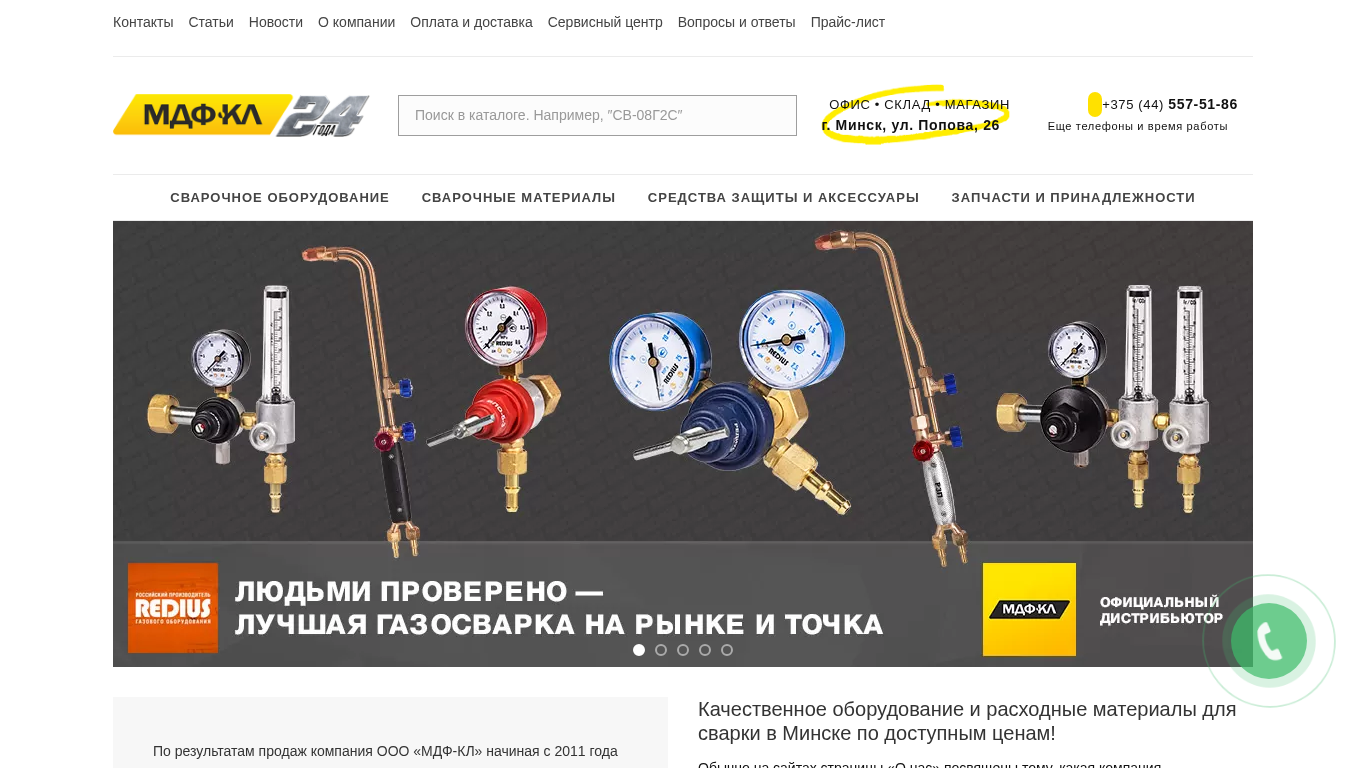Viewport: 1366px width, 768px height.
Task: Show Еще телефоны и время работы
Action: point(1138,126)
